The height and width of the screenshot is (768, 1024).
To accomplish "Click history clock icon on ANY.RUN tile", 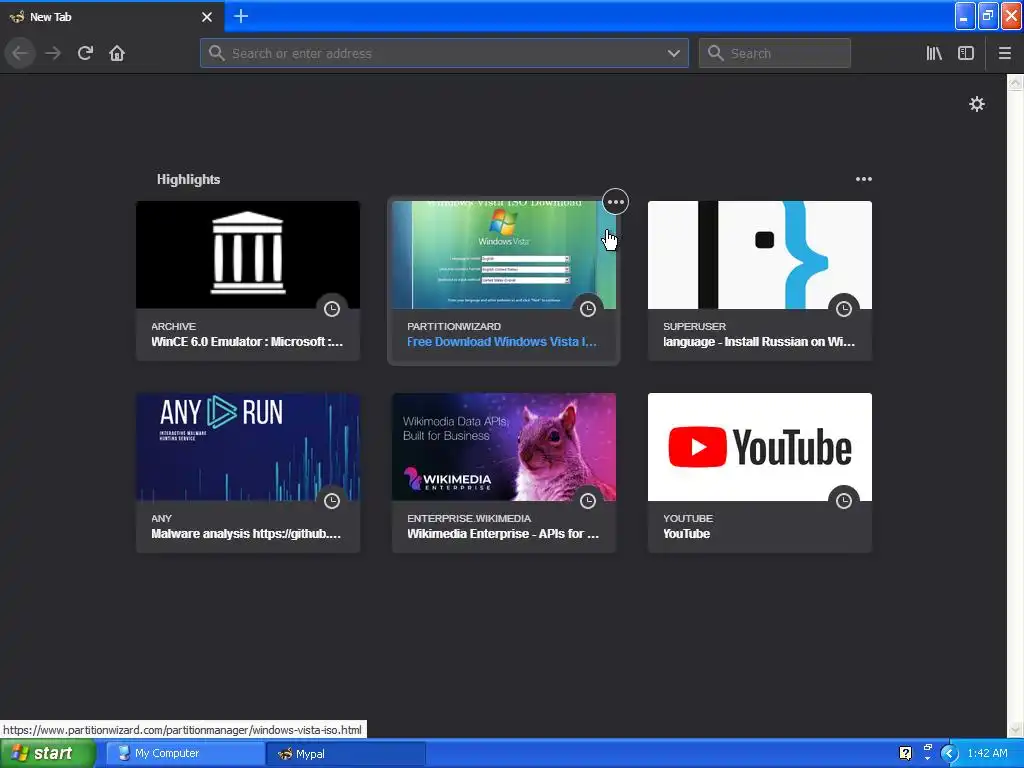I will 332,501.
